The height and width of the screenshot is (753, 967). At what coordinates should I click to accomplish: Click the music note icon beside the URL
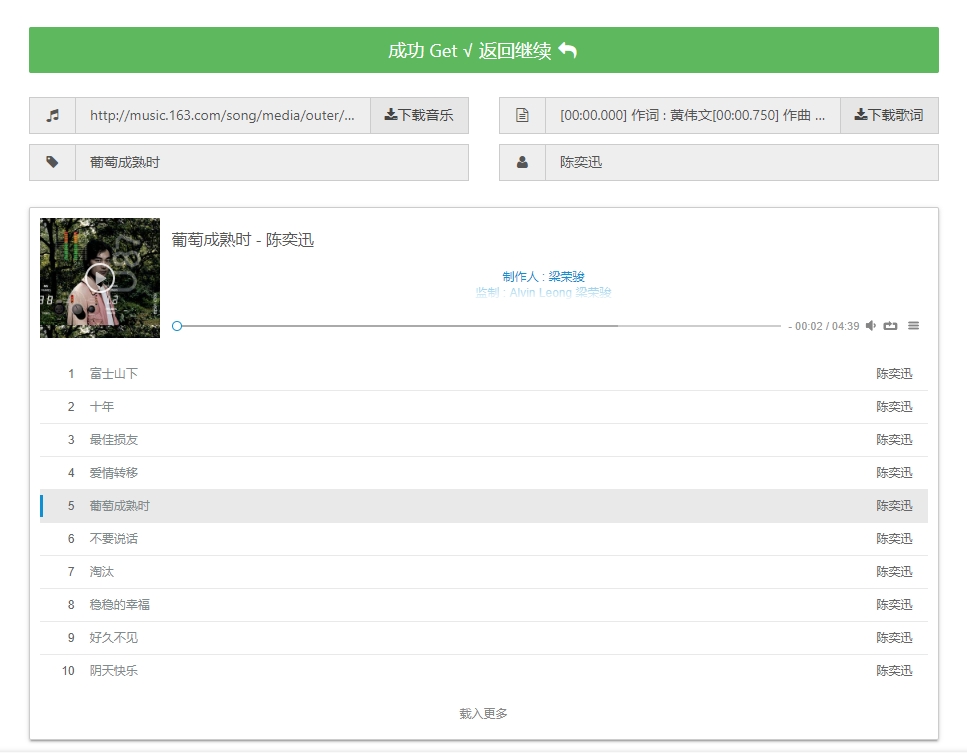click(52, 115)
